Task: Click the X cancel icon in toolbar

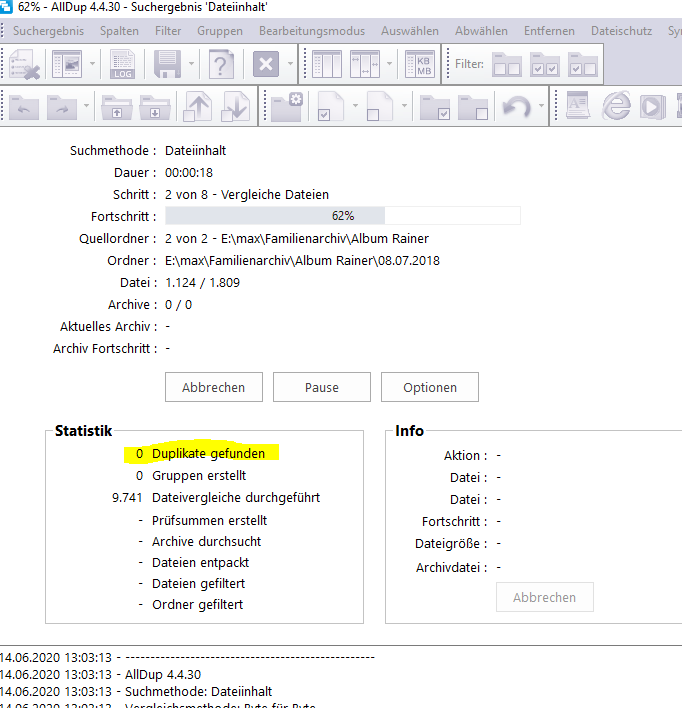Action: (x=265, y=66)
